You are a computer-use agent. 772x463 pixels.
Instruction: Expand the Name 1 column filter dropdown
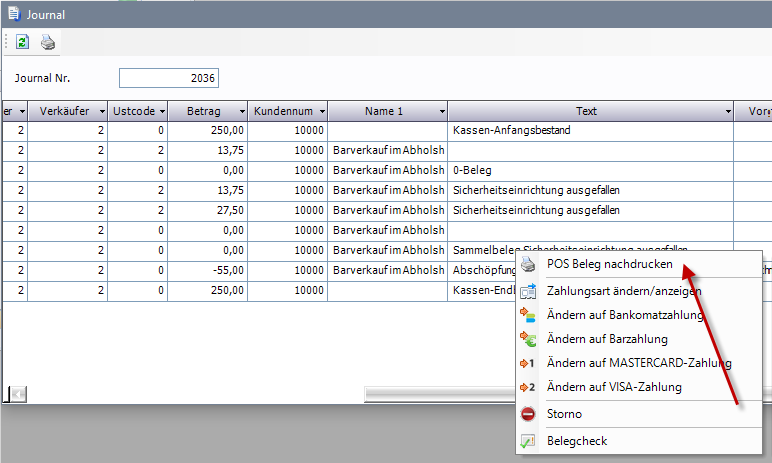click(441, 111)
